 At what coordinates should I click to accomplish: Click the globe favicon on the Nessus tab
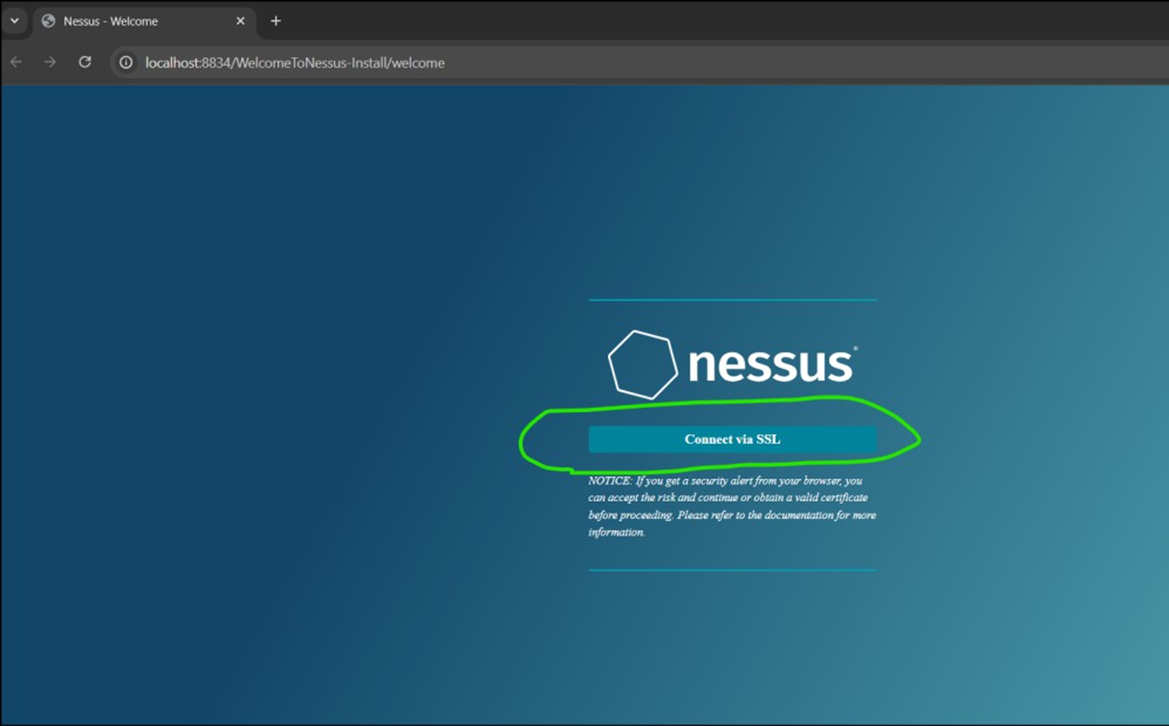pos(48,21)
